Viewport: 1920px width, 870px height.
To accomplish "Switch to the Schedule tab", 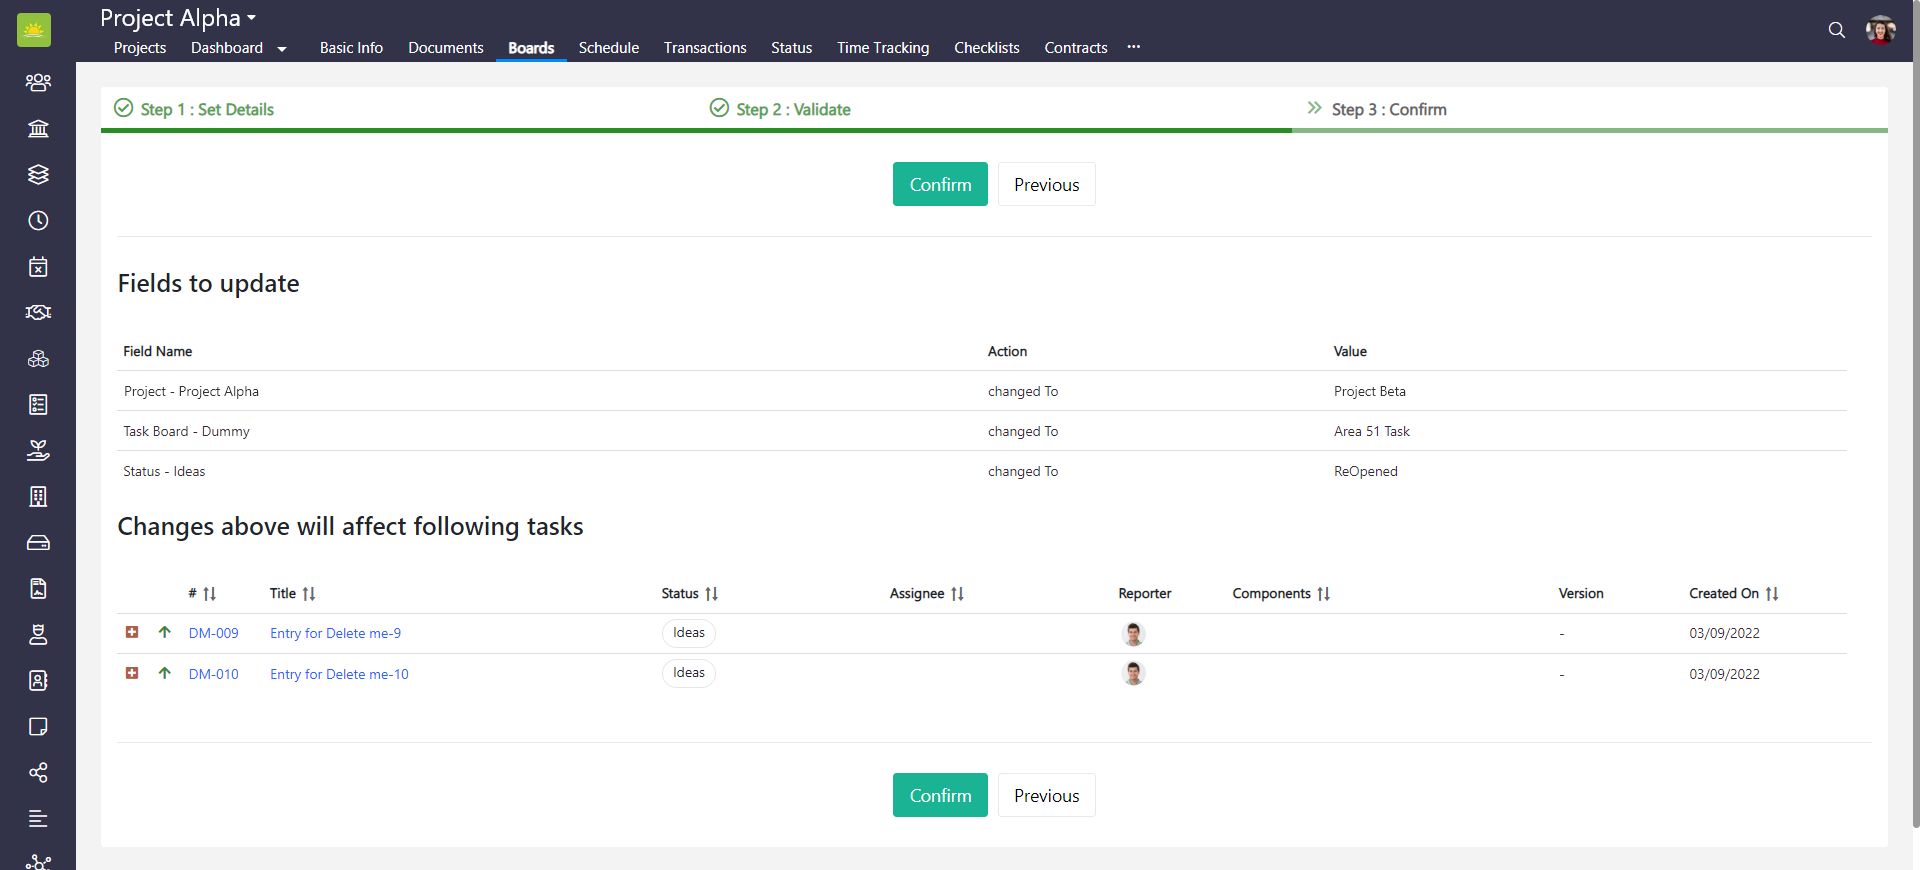I will click(x=608, y=48).
